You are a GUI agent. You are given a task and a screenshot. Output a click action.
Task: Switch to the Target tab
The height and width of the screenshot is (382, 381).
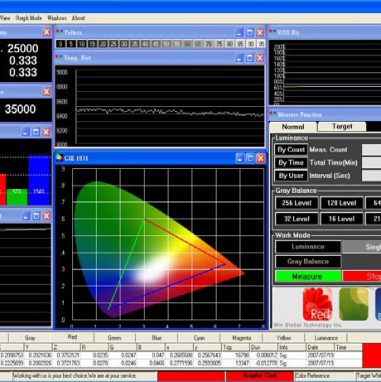coord(342,126)
